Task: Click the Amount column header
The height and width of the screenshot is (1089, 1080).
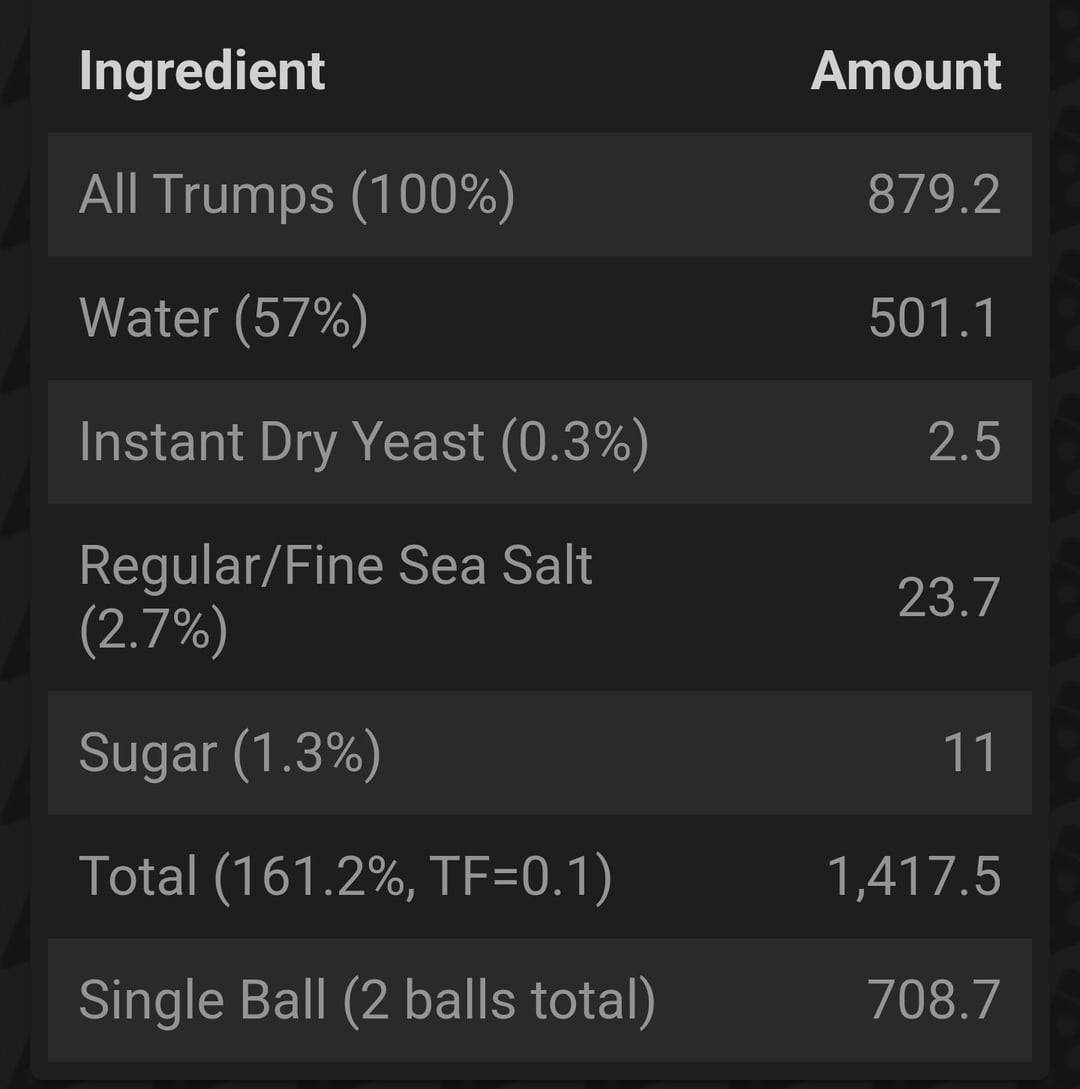Action: pyautogui.click(x=905, y=71)
